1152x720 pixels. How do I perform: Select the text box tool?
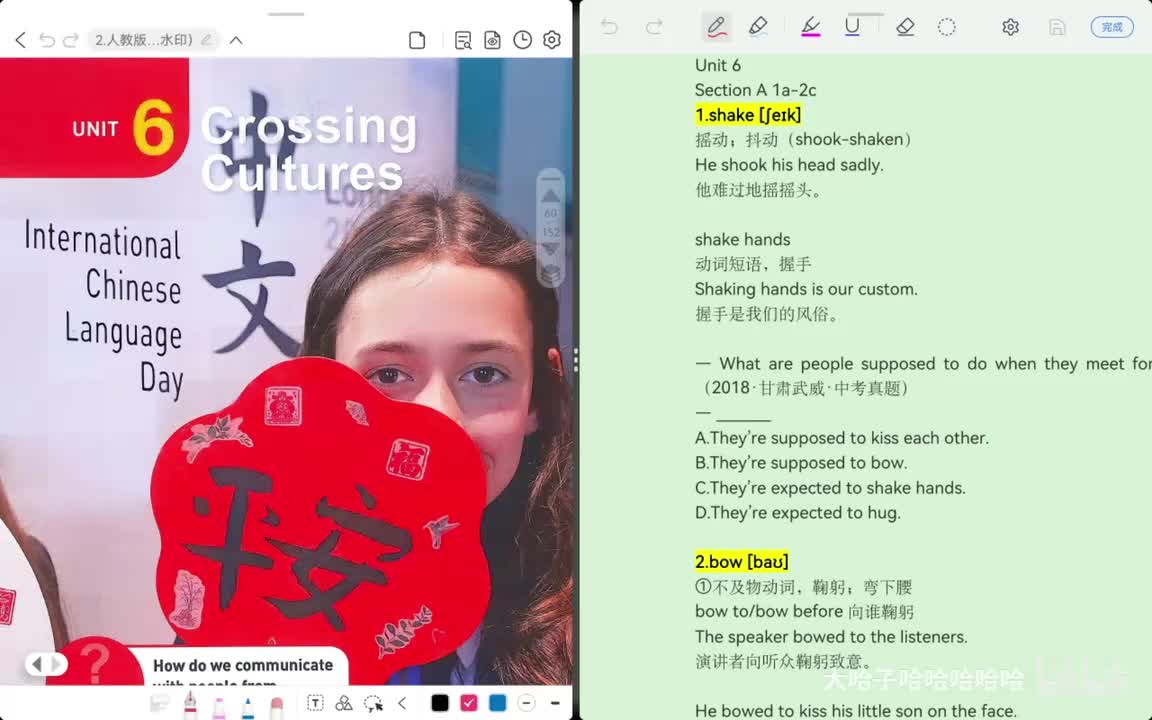pyautogui.click(x=315, y=703)
